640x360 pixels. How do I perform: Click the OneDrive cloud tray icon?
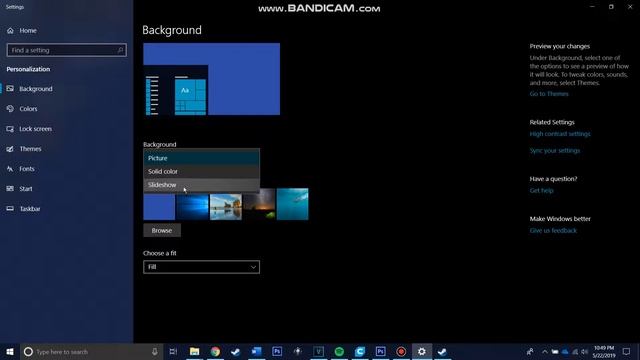tap(565, 351)
